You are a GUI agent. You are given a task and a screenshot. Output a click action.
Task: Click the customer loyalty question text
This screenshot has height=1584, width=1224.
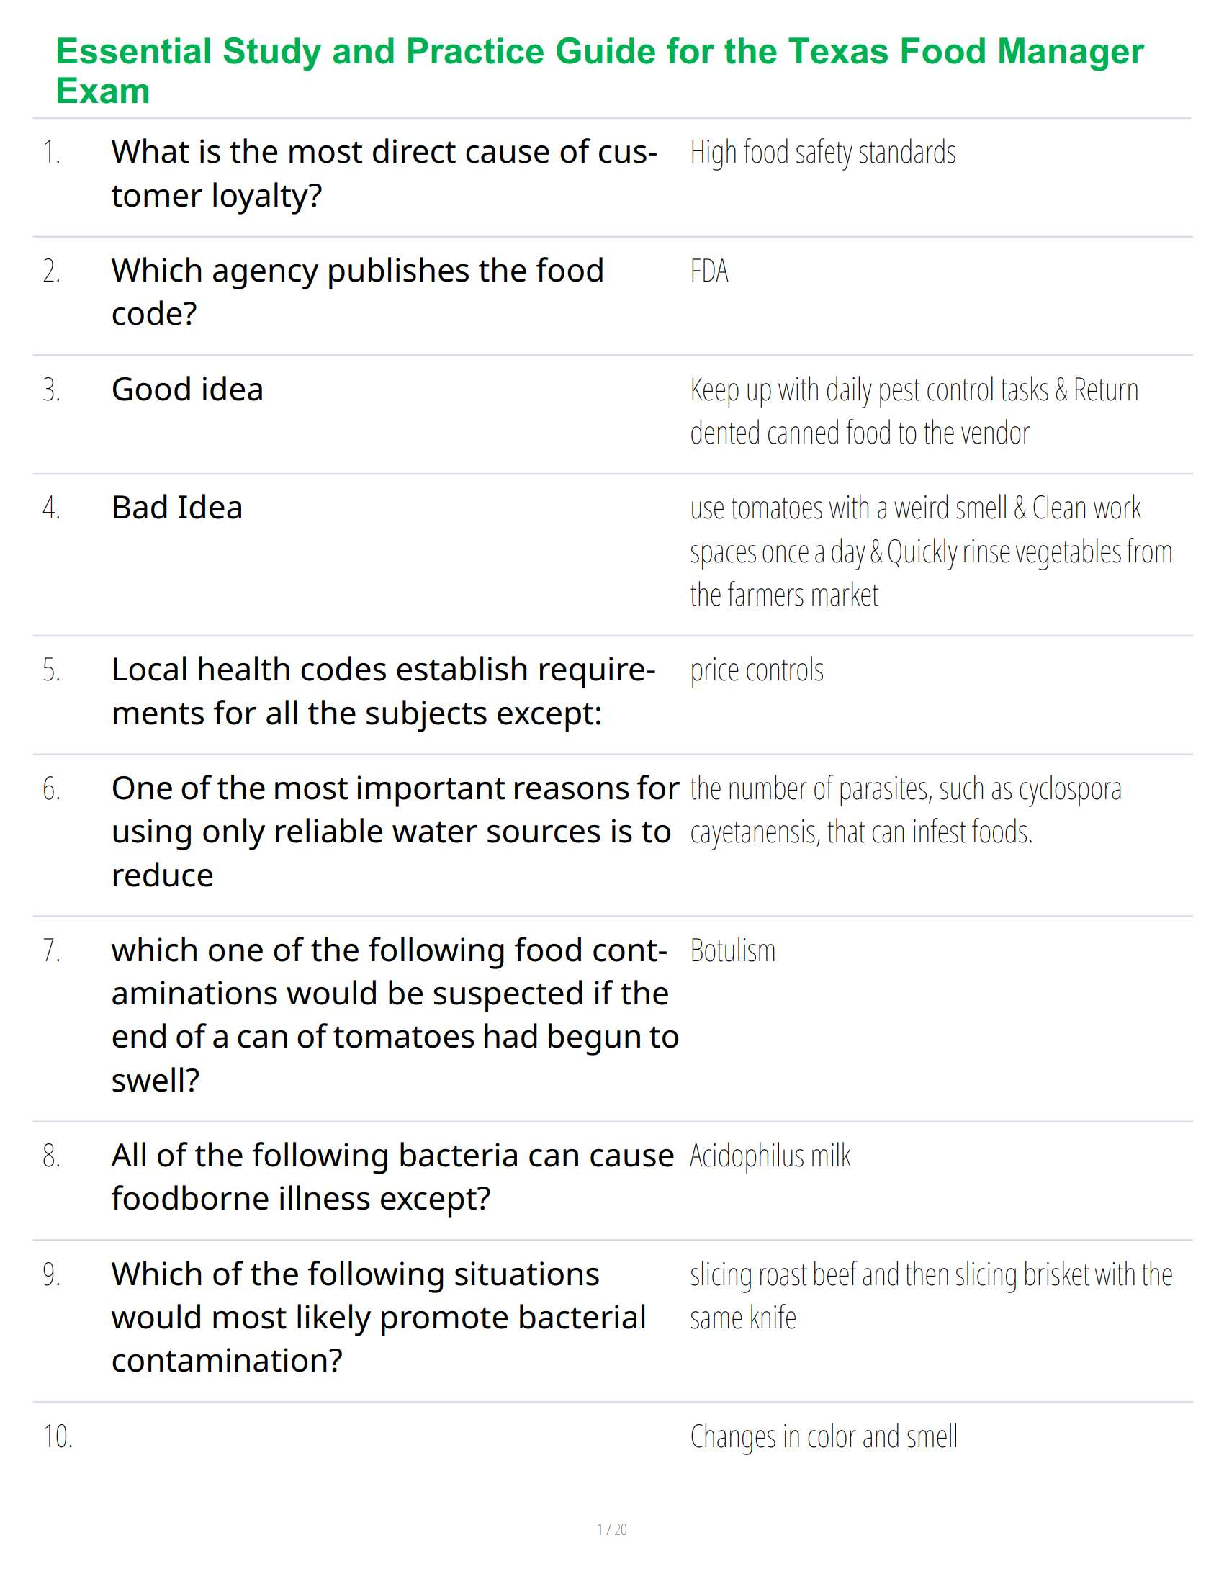click(384, 173)
